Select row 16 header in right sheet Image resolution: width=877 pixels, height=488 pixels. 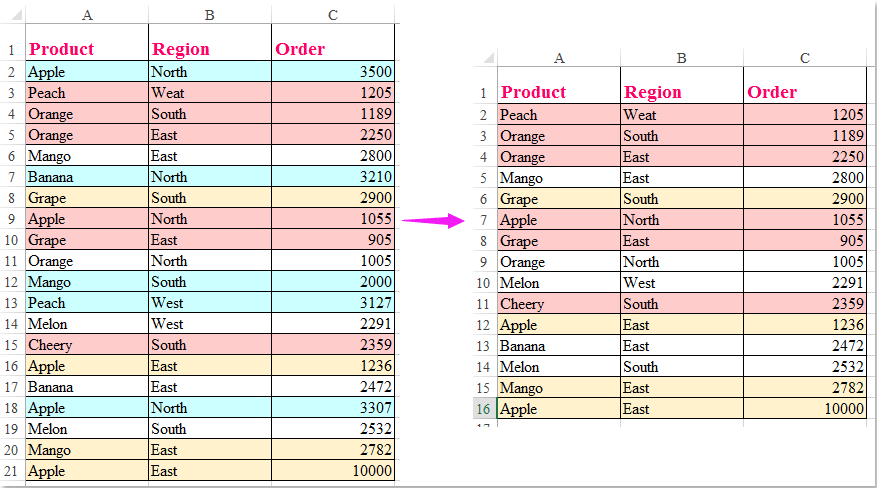pyautogui.click(x=484, y=409)
